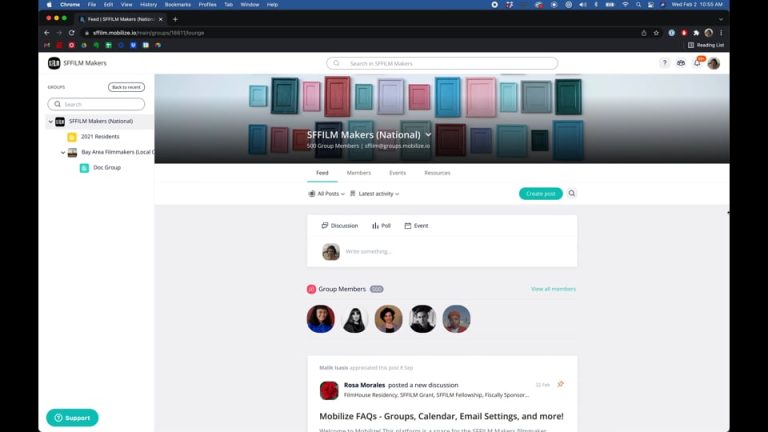Open Chrome Bookmarks menu

[177, 4]
